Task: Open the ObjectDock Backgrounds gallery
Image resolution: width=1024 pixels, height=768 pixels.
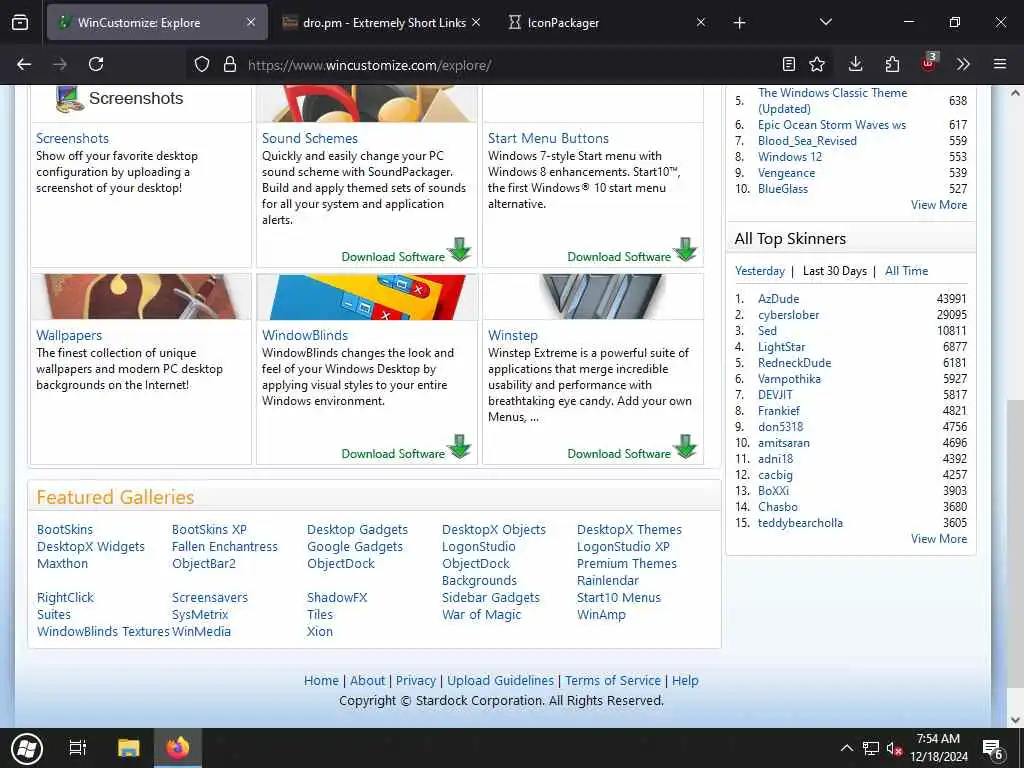Action: 479,572
